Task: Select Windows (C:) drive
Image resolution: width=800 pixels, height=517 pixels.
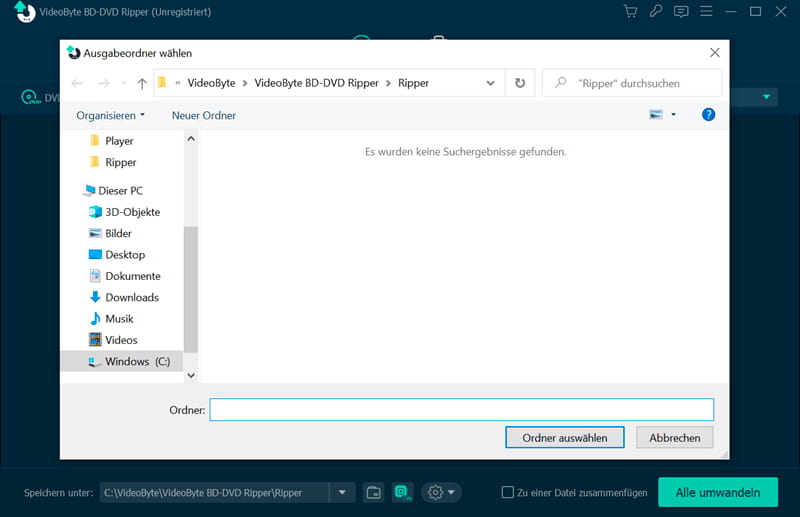Action: click(x=121, y=361)
